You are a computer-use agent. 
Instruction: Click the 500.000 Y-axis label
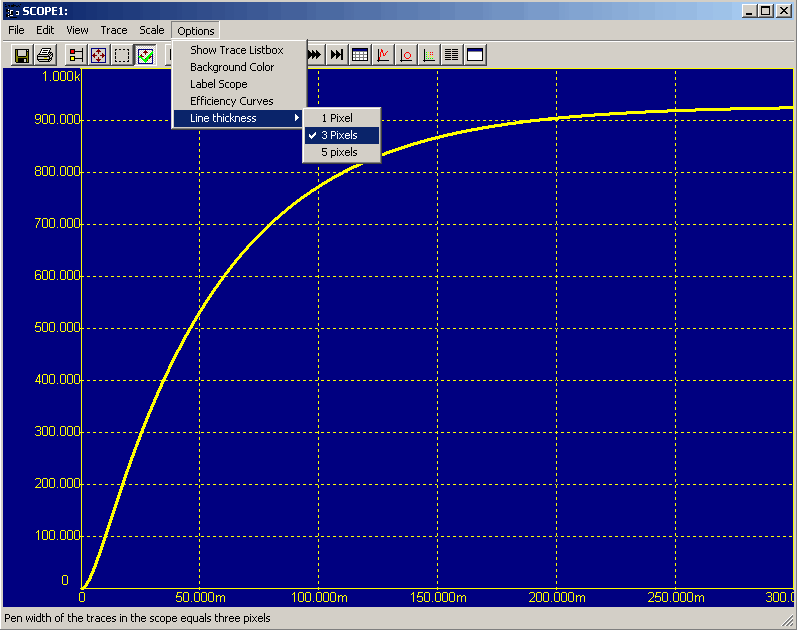(57, 327)
